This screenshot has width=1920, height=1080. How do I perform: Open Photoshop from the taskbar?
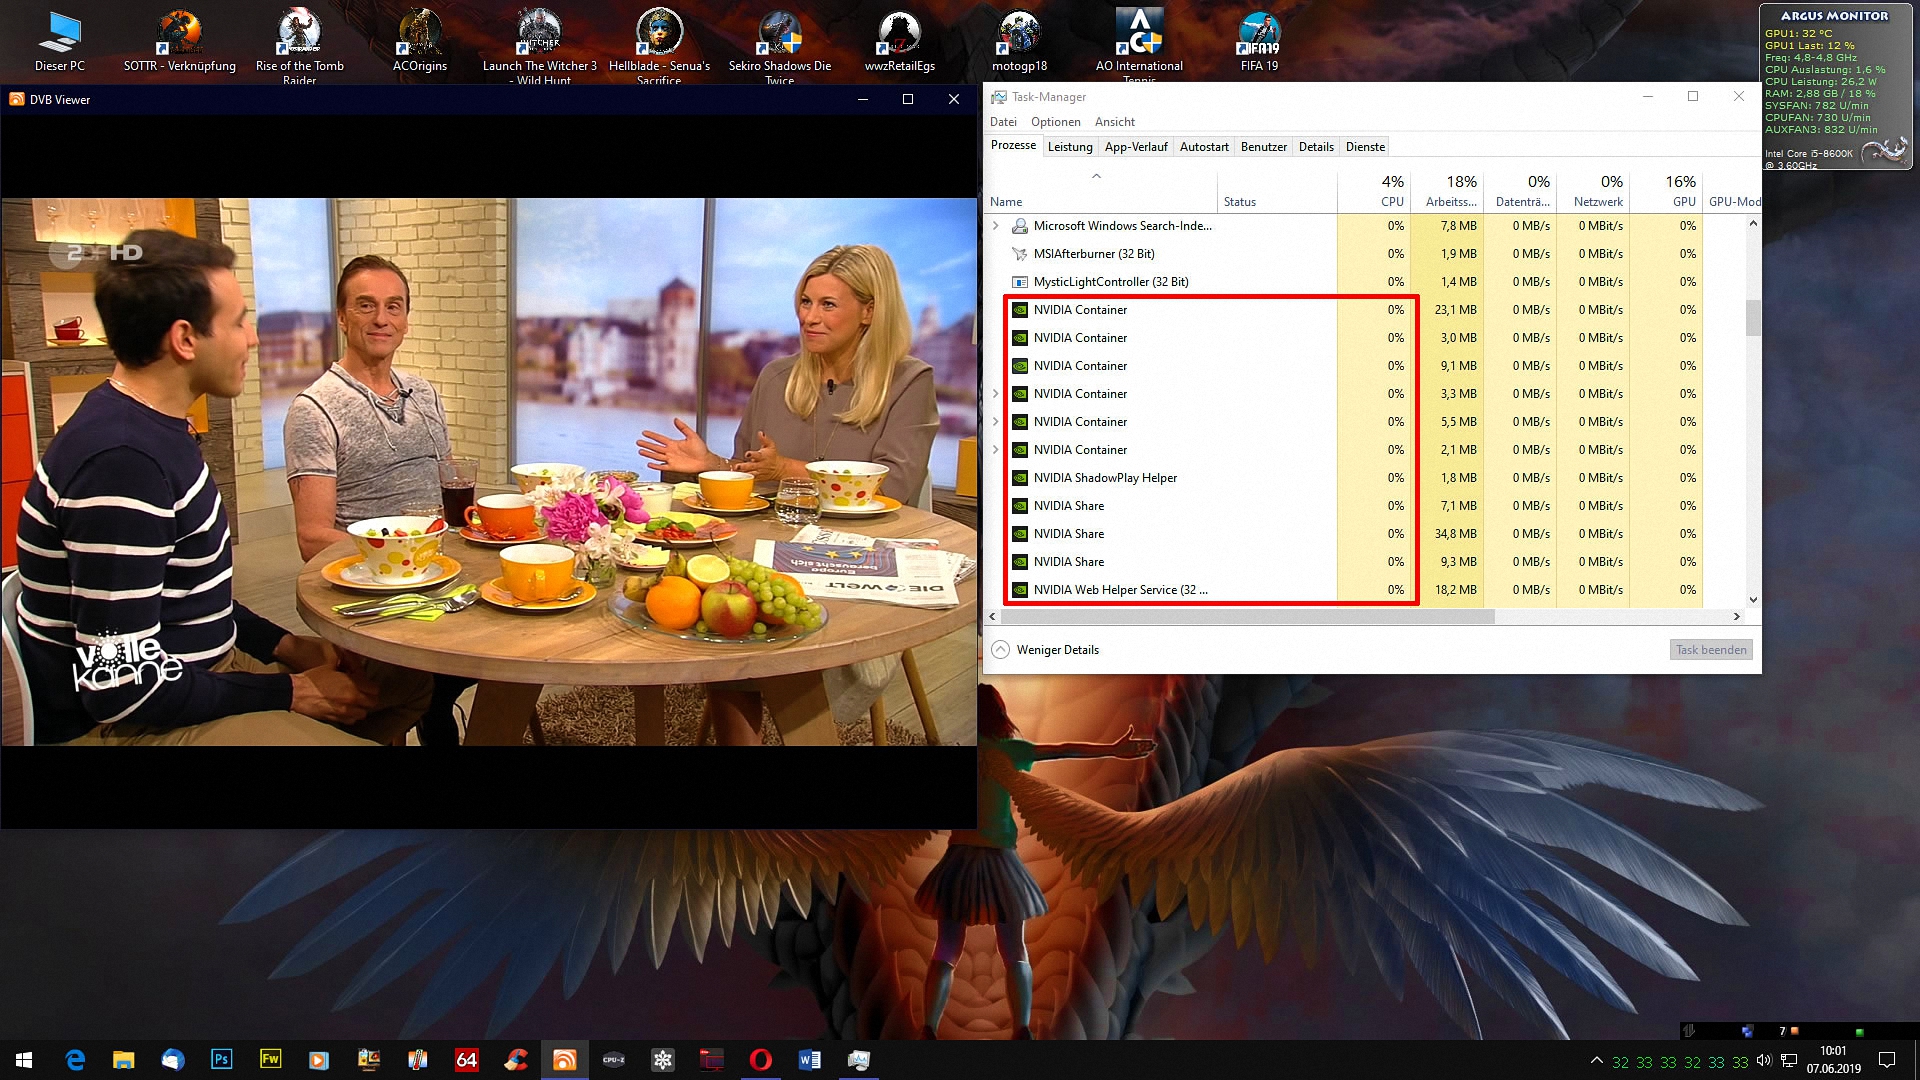click(x=221, y=1059)
